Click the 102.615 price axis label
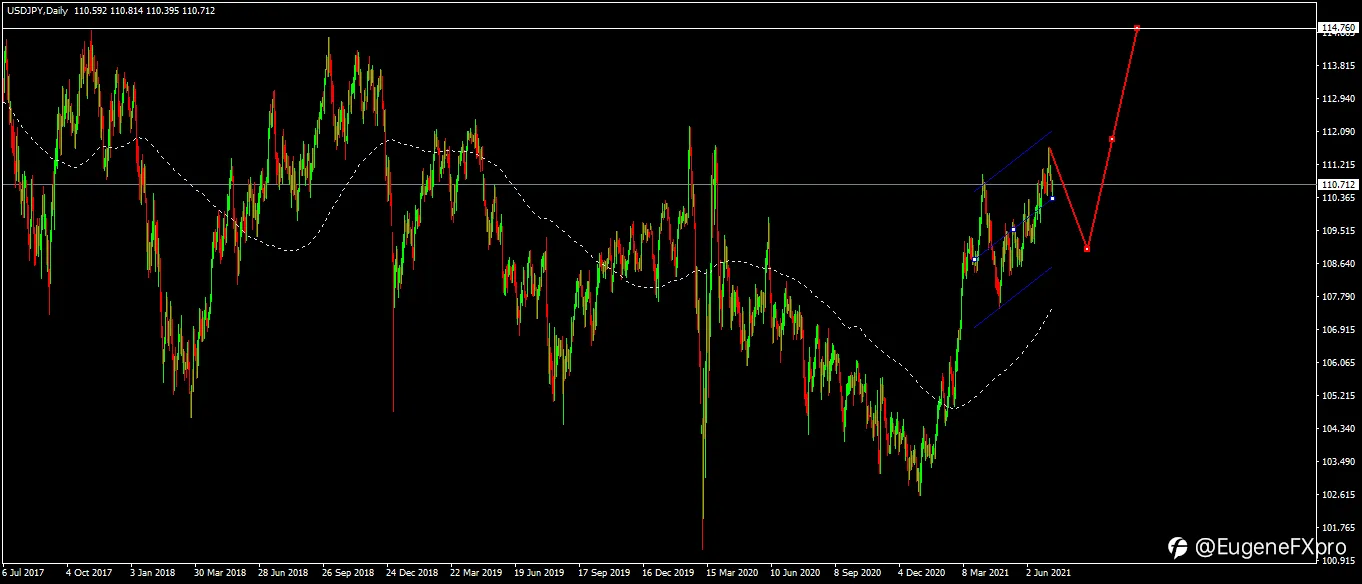Image resolution: width=1362 pixels, height=584 pixels. (1337, 495)
